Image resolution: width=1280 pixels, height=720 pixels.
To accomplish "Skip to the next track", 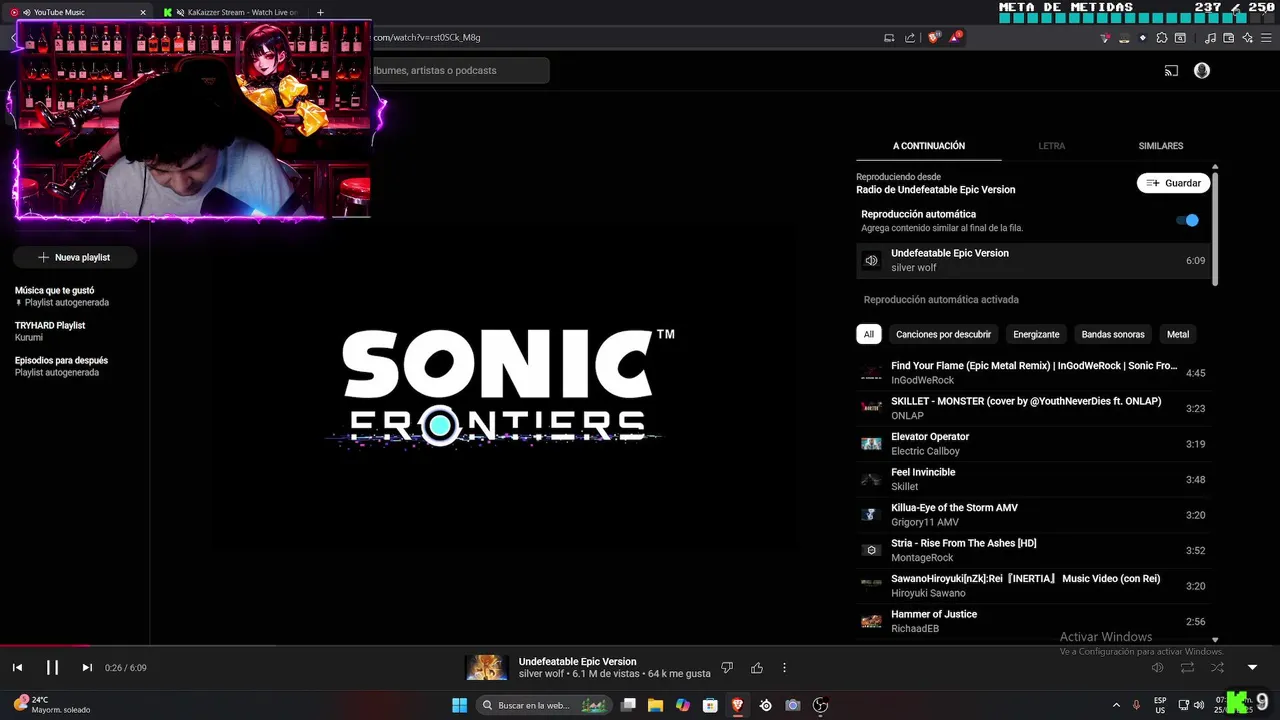I will (87, 667).
